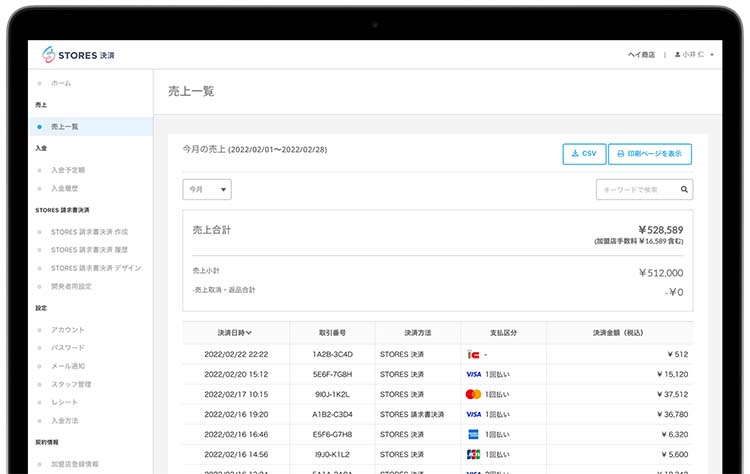This screenshot has width=750, height=474.
Task: Click the amount ¥ 37,512
Action: coord(673,395)
